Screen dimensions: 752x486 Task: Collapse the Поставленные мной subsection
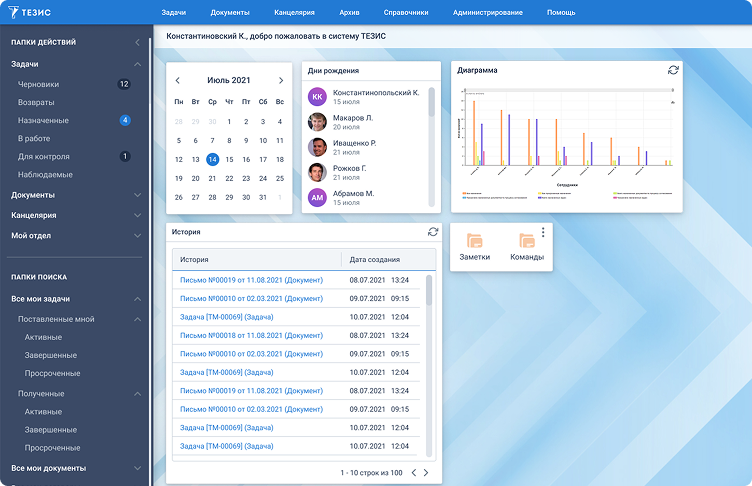137,319
